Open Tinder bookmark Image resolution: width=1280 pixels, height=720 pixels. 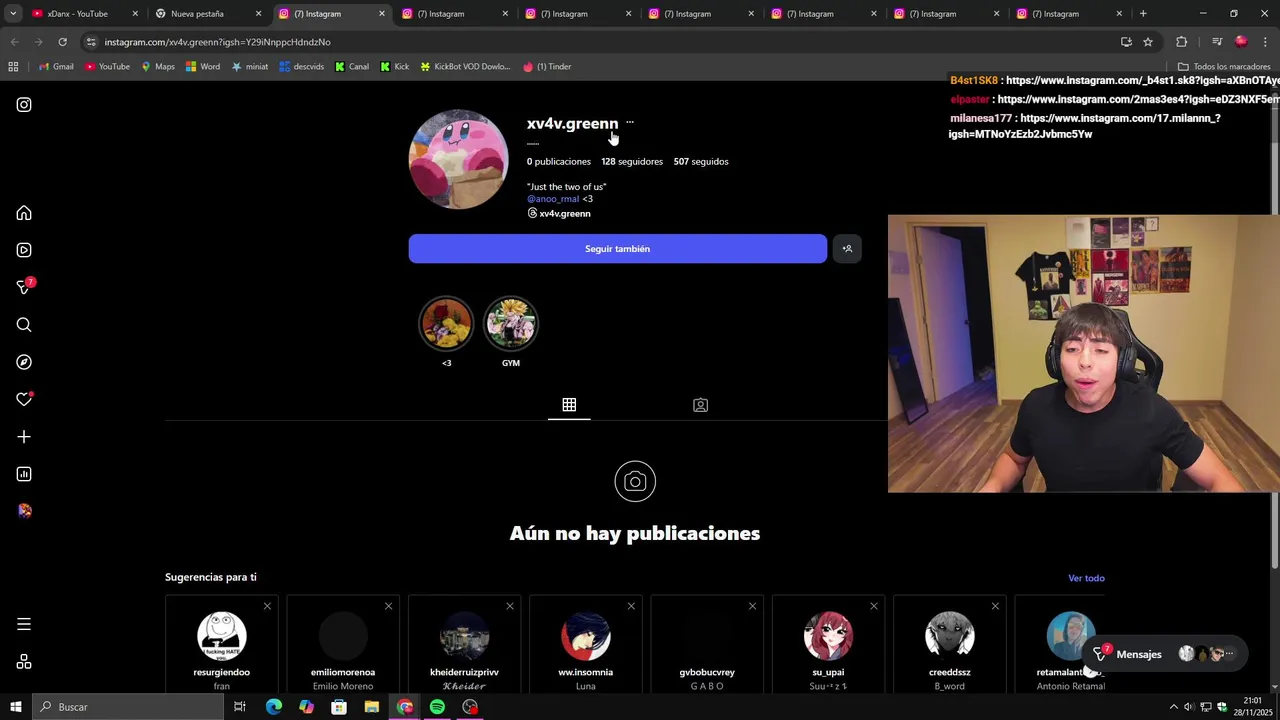pyautogui.click(x=547, y=67)
